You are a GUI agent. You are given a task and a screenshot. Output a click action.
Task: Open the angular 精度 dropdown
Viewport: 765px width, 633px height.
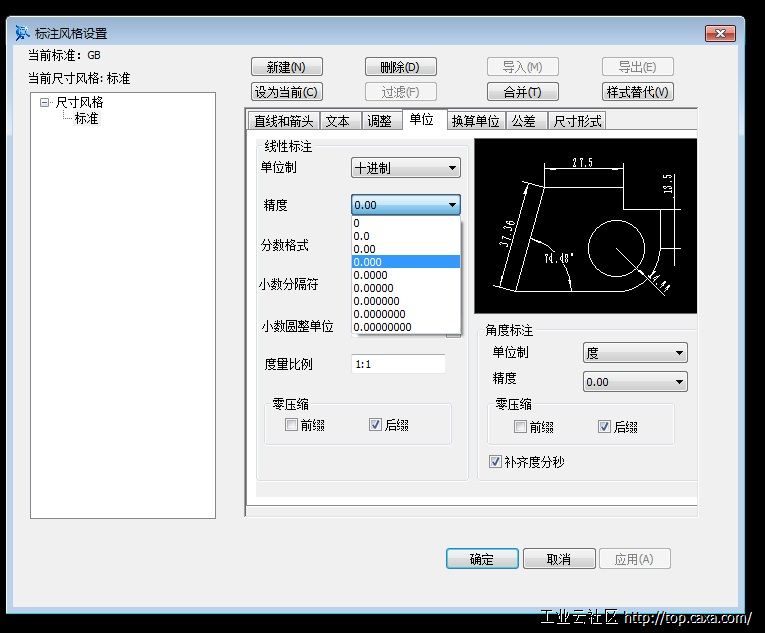[x=635, y=382]
